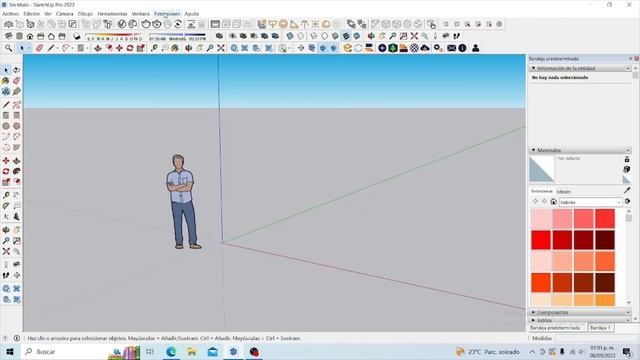640x360 pixels.
Task: Open the Cámara menu
Action: click(x=64, y=14)
